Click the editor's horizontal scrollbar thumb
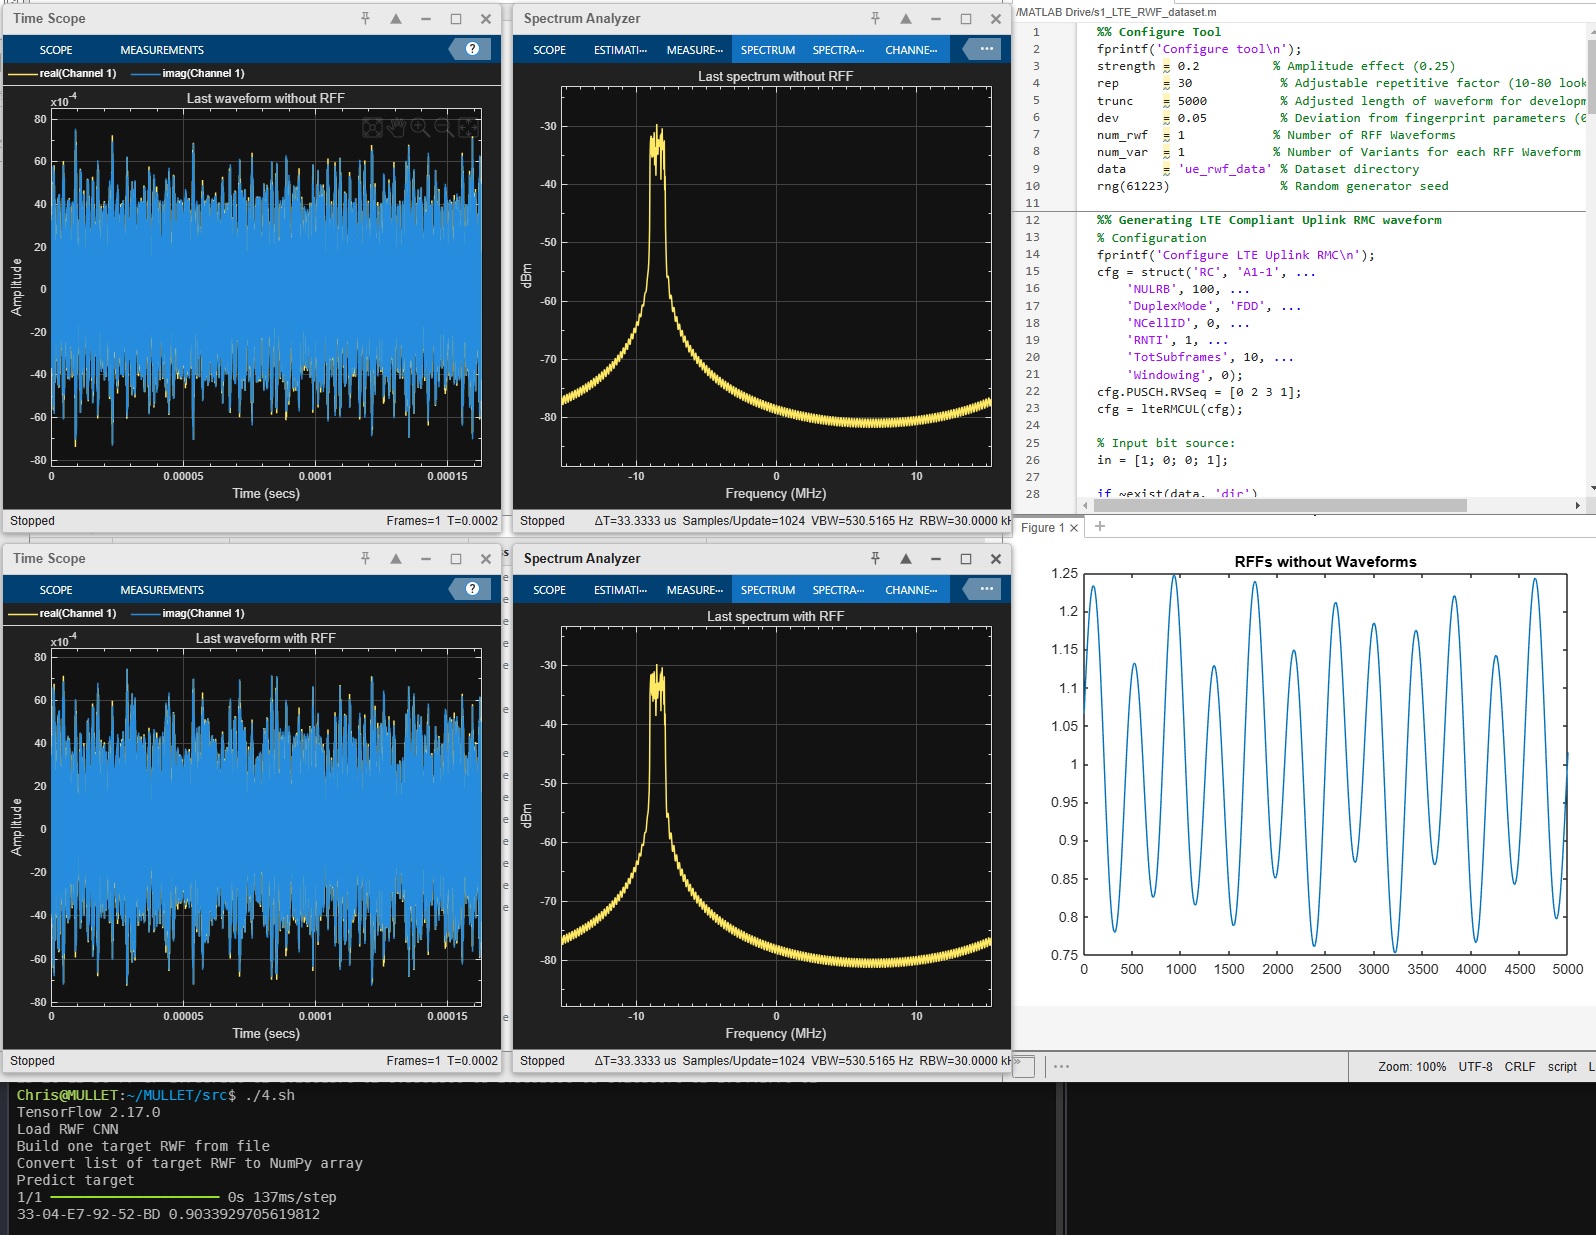 pos(1280,505)
